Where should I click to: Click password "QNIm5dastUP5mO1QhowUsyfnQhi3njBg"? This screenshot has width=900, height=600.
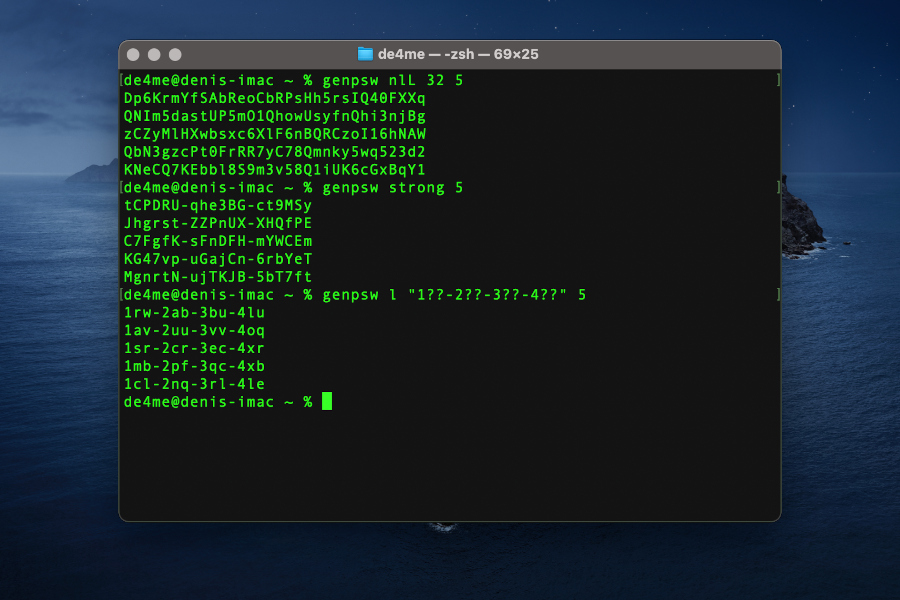[x=275, y=116]
